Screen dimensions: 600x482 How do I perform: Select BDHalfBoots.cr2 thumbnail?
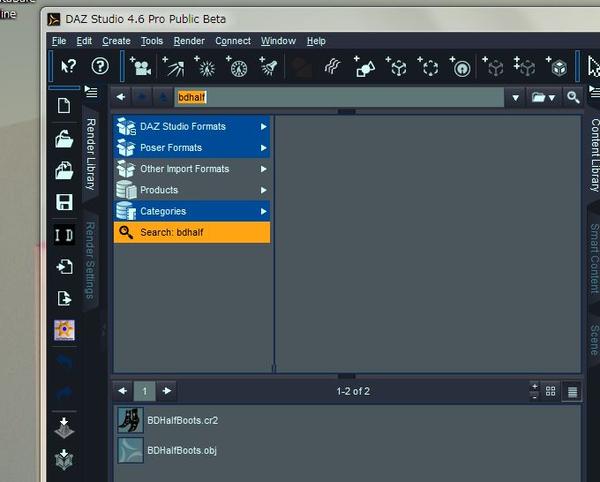pyautogui.click(x=130, y=420)
